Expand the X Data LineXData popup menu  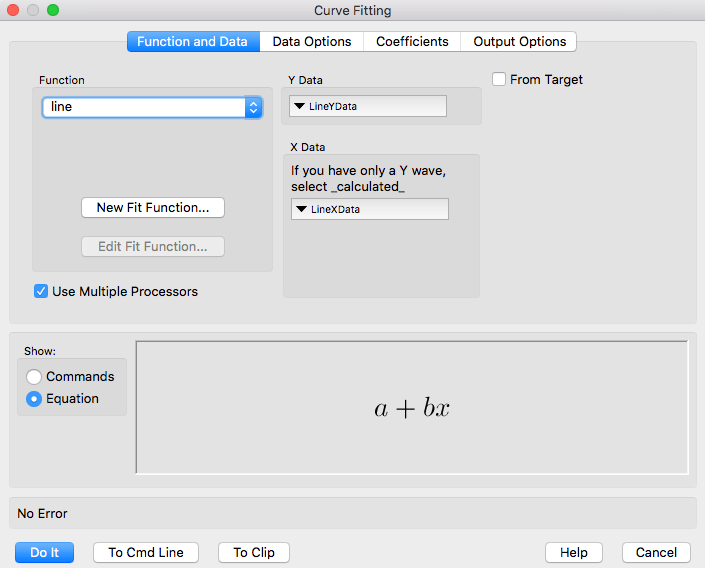(x=369, y=209)
